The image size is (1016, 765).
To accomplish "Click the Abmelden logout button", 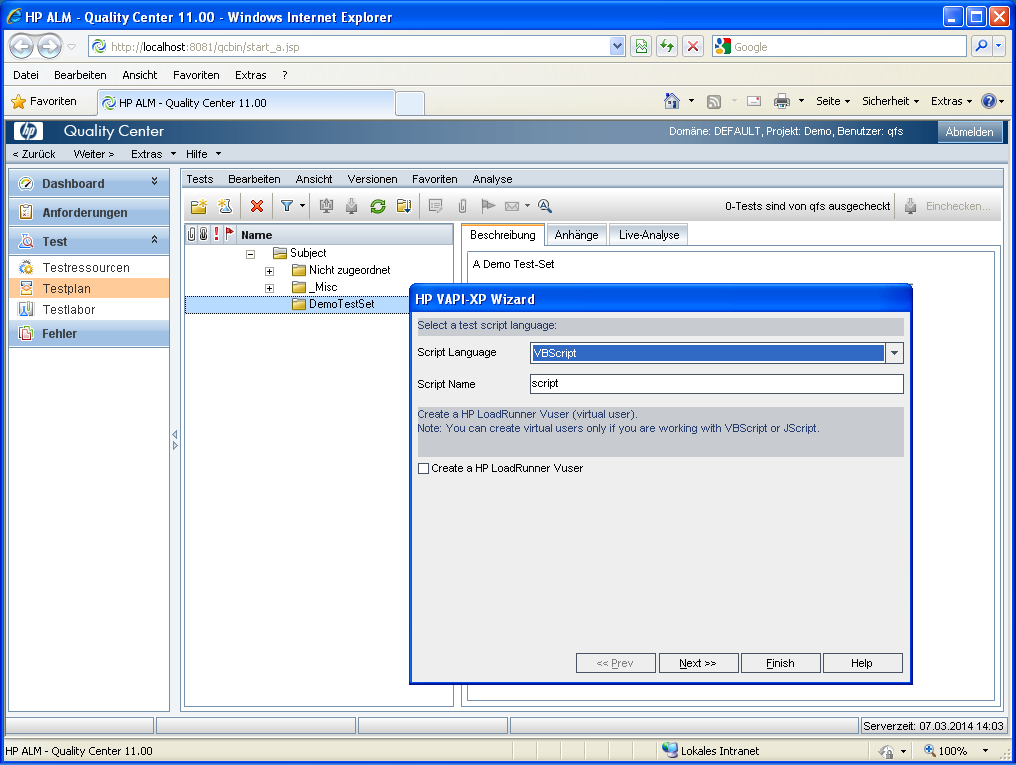I will (x=969, y=131).
